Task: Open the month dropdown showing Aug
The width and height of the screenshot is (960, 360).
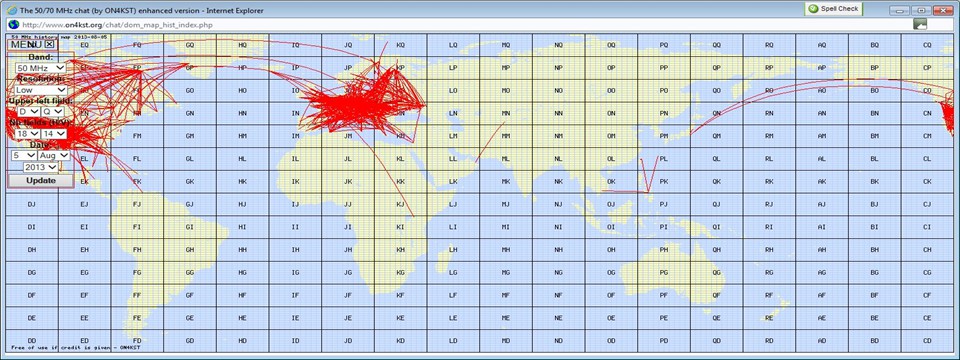Action: (x=54, y=156)
